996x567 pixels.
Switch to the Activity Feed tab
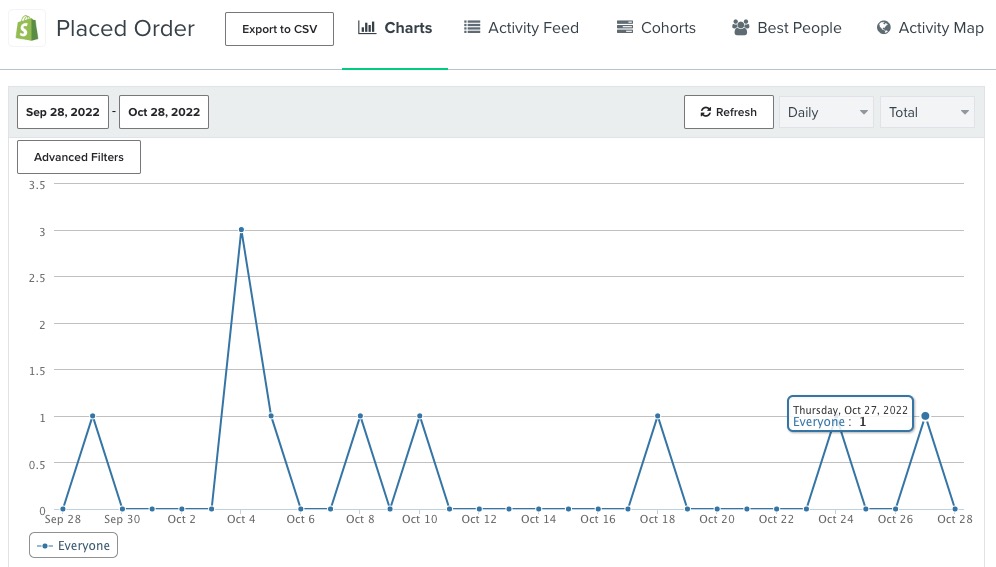(532, 28)
